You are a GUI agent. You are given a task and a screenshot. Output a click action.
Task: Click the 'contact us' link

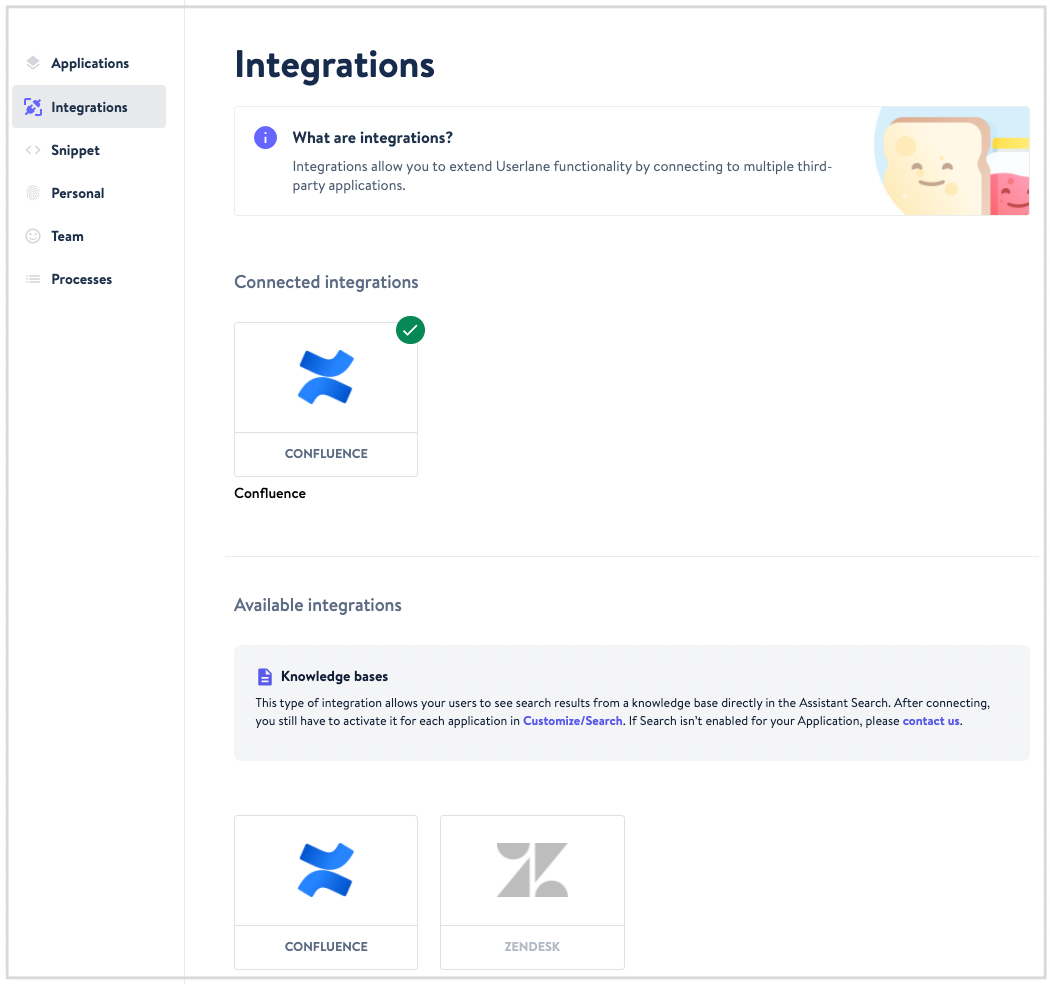coord(931,721)
